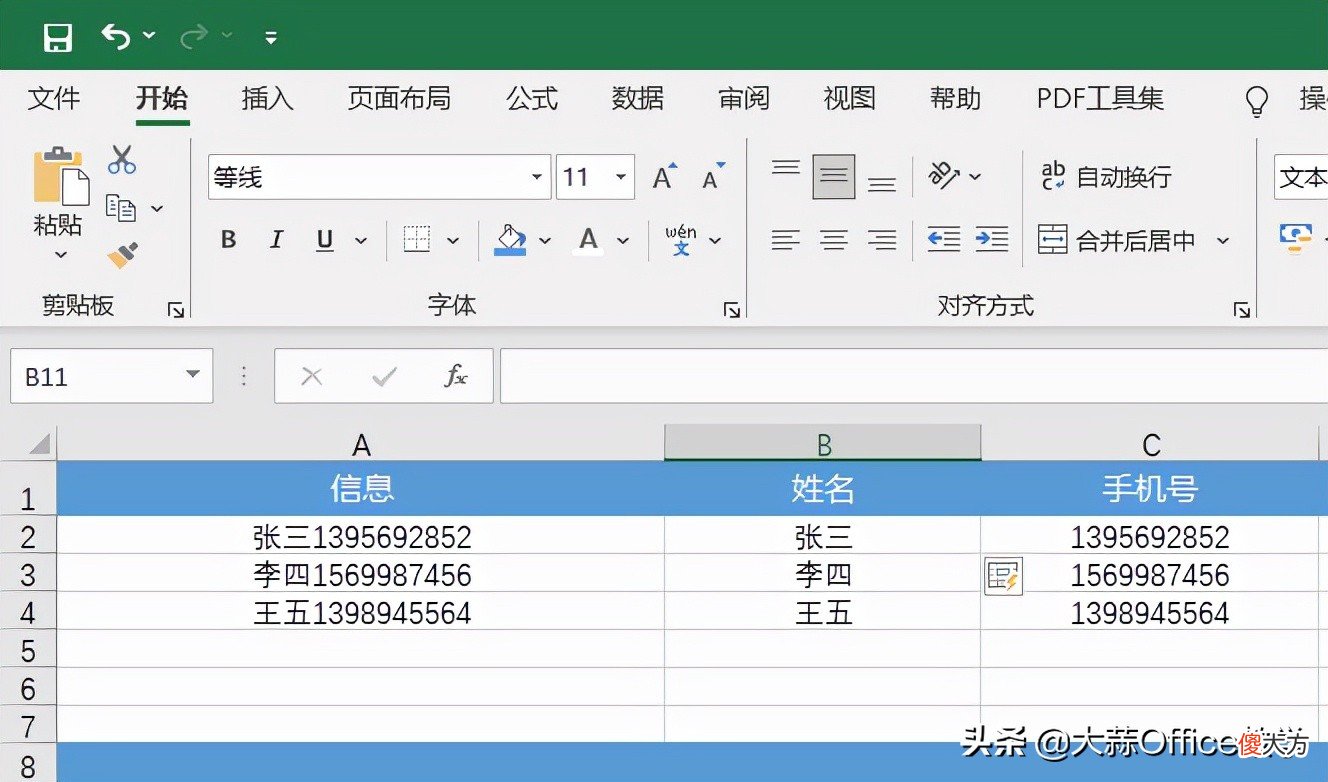Image resolution: width=1328 pixels, height=782 pixels.
Task: Open the 剪贴板 dialog launcher
Action: (x=176, y=311)
